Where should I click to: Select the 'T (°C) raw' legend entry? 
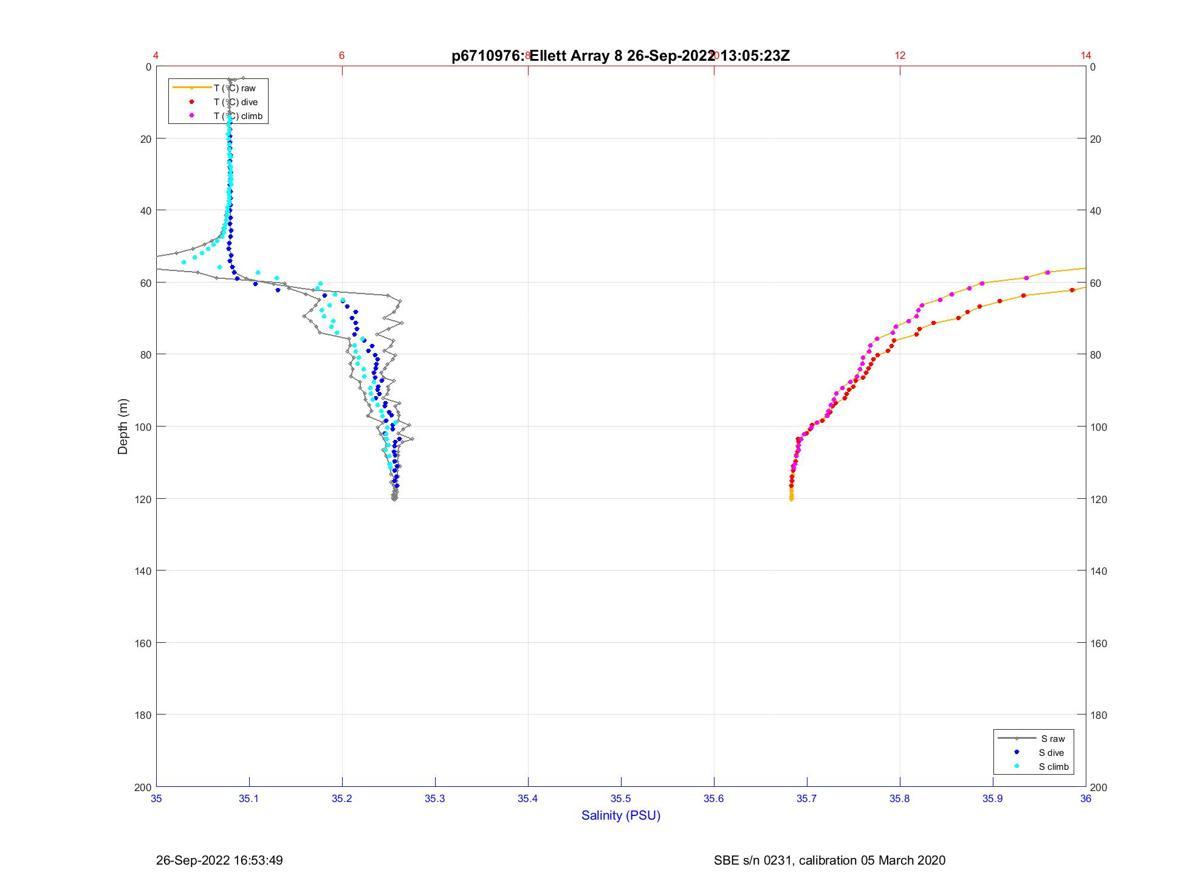coord(219,88)
